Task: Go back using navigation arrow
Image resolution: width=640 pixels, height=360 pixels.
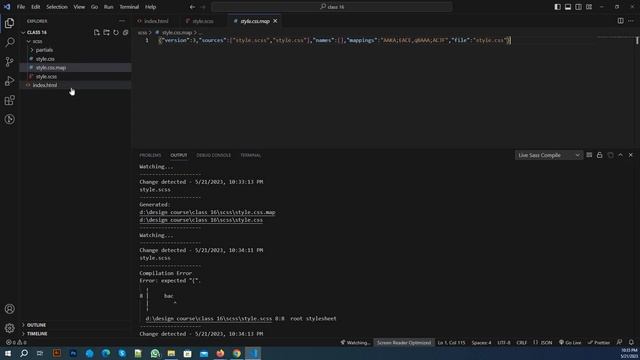Action: coord(192,7)
